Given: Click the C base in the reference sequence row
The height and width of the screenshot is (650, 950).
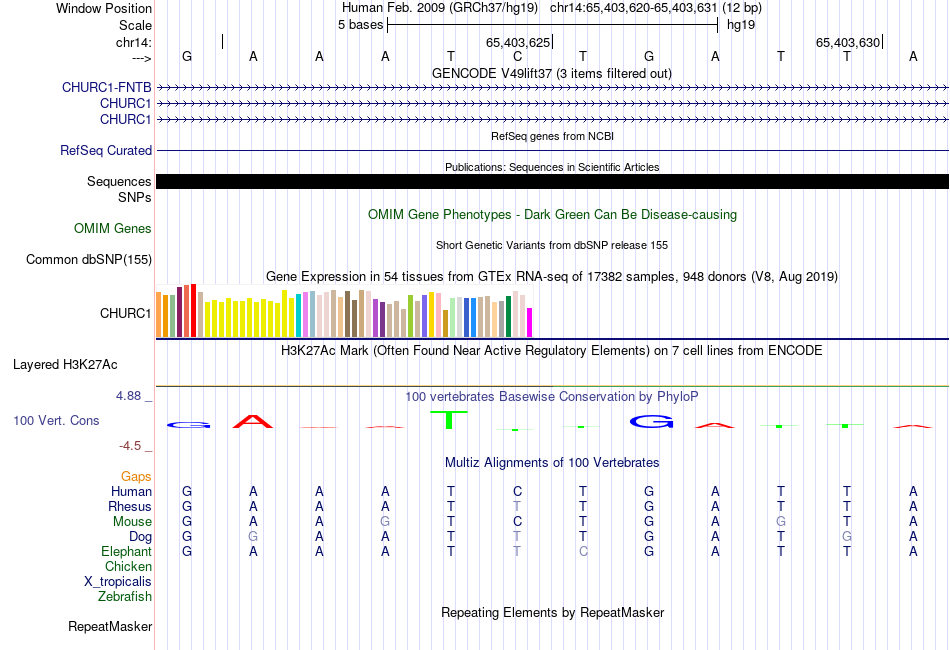Looking at the screenshot, I should click(517, 56).
